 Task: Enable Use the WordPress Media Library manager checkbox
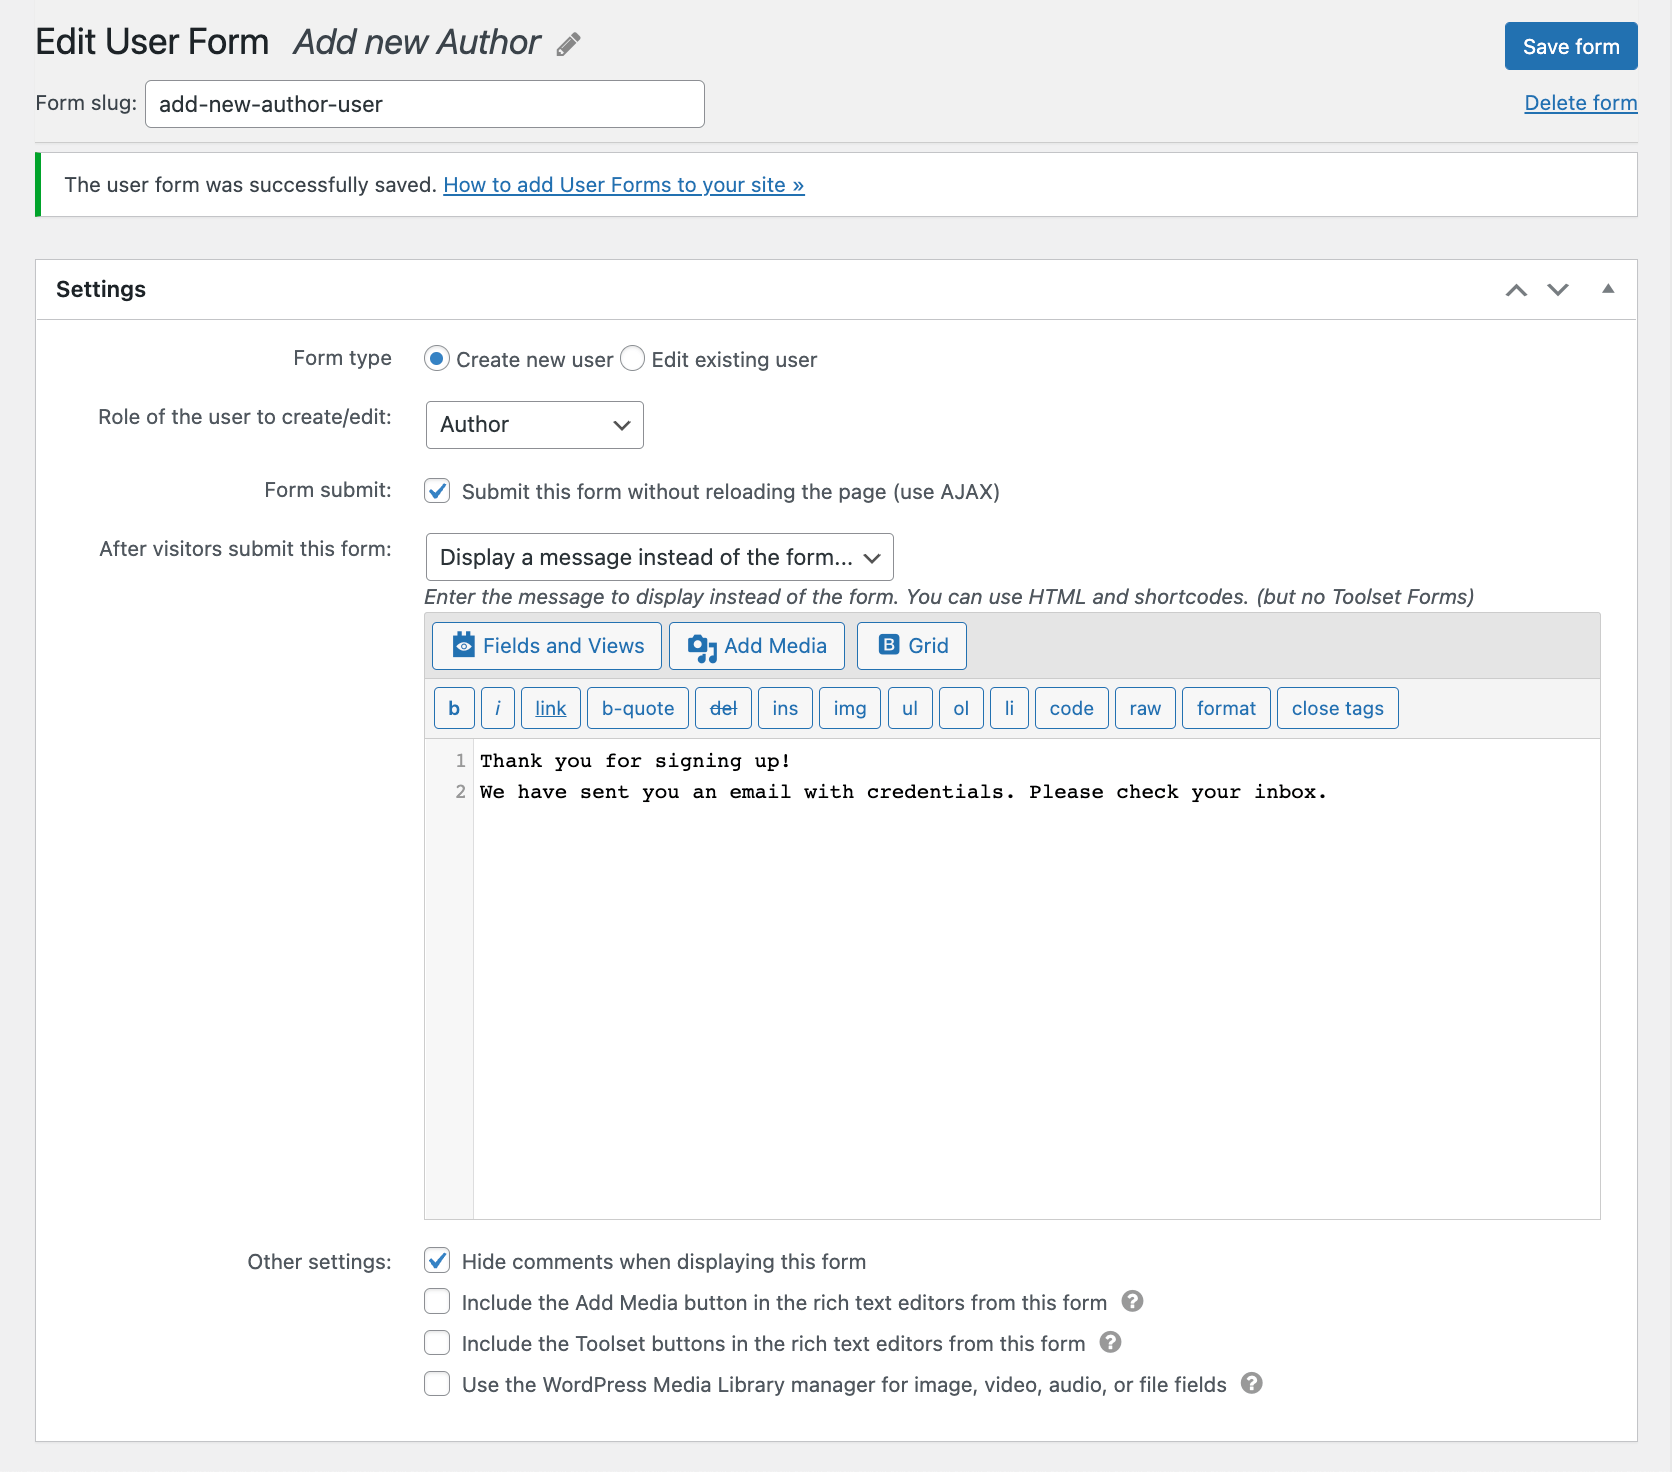coord(437,1383)
